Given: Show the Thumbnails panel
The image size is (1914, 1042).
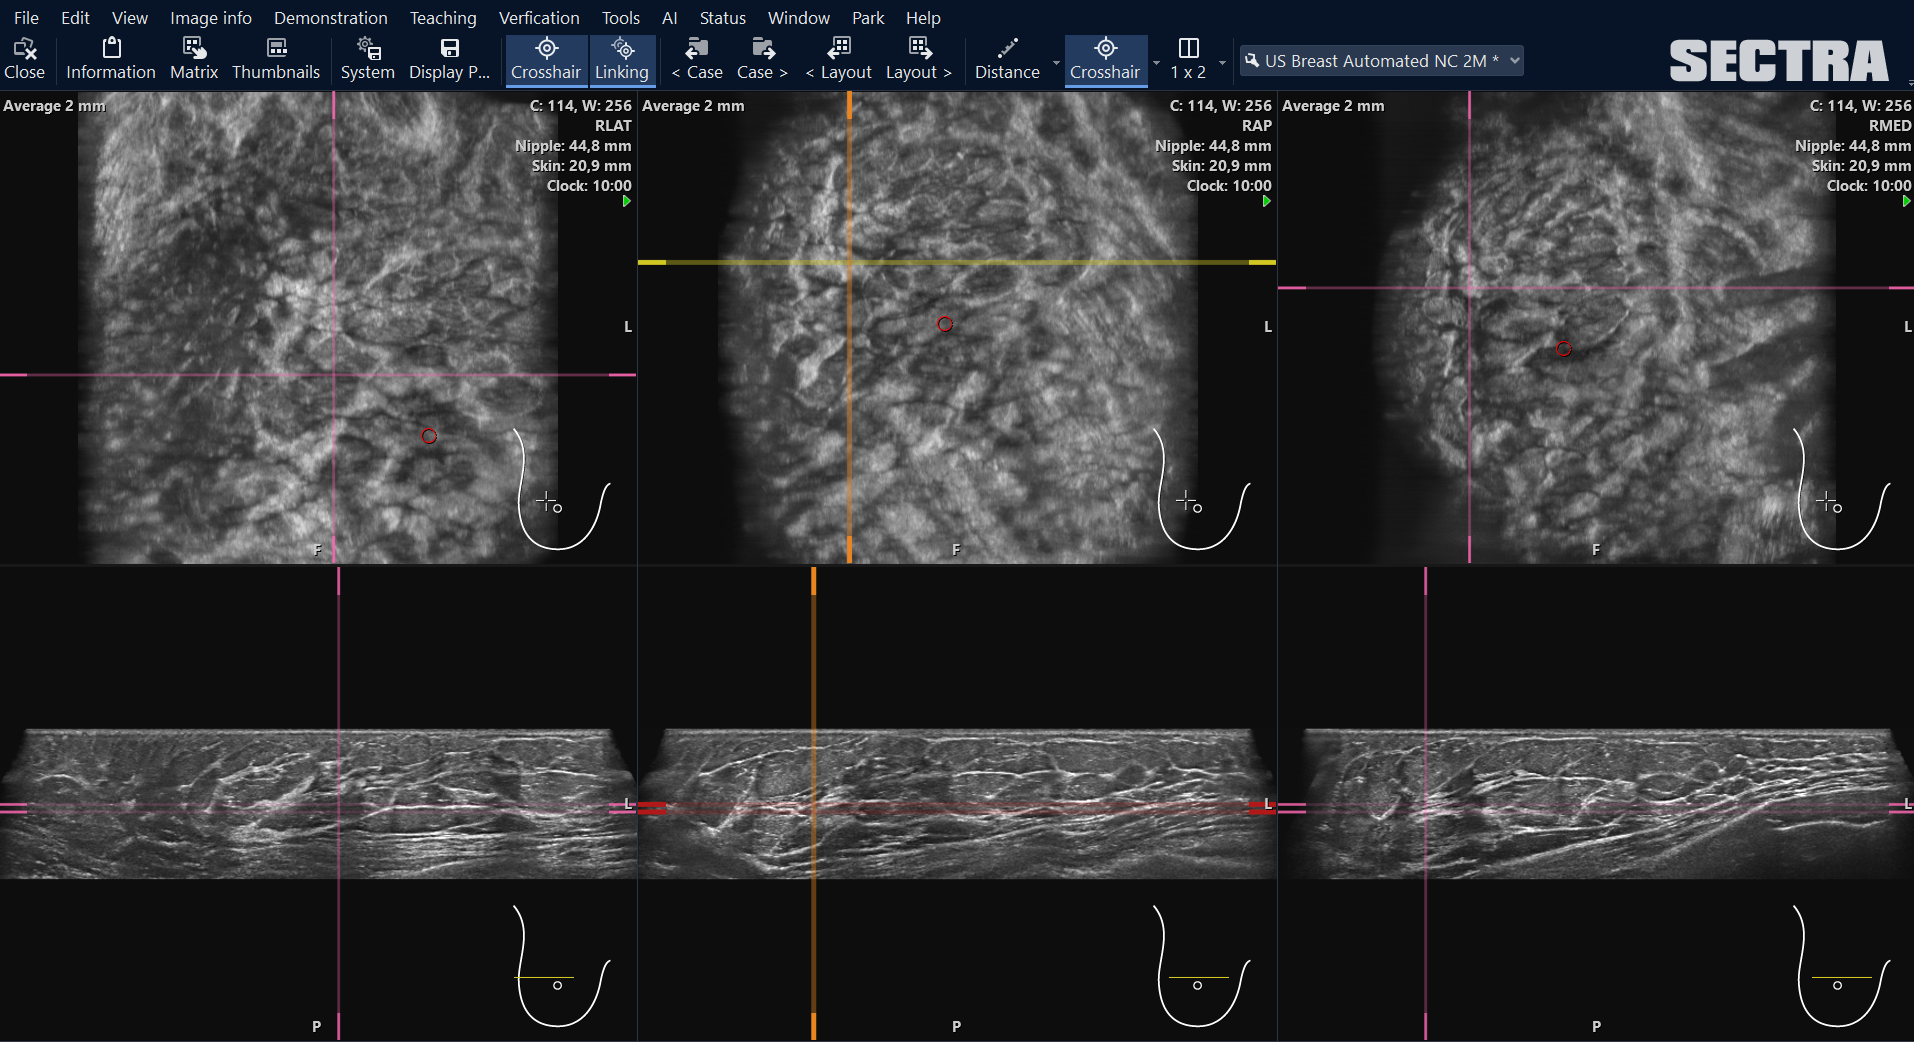Looking at the screenshot, I should (x=275, y=59).
